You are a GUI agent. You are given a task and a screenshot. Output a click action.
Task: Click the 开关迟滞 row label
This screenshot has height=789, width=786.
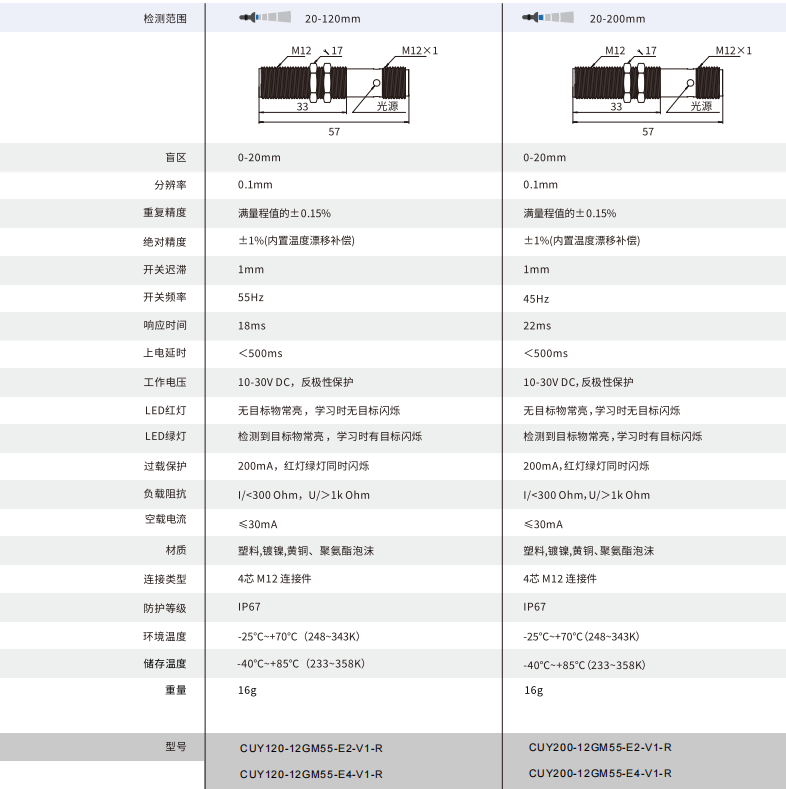coord(165,270)
